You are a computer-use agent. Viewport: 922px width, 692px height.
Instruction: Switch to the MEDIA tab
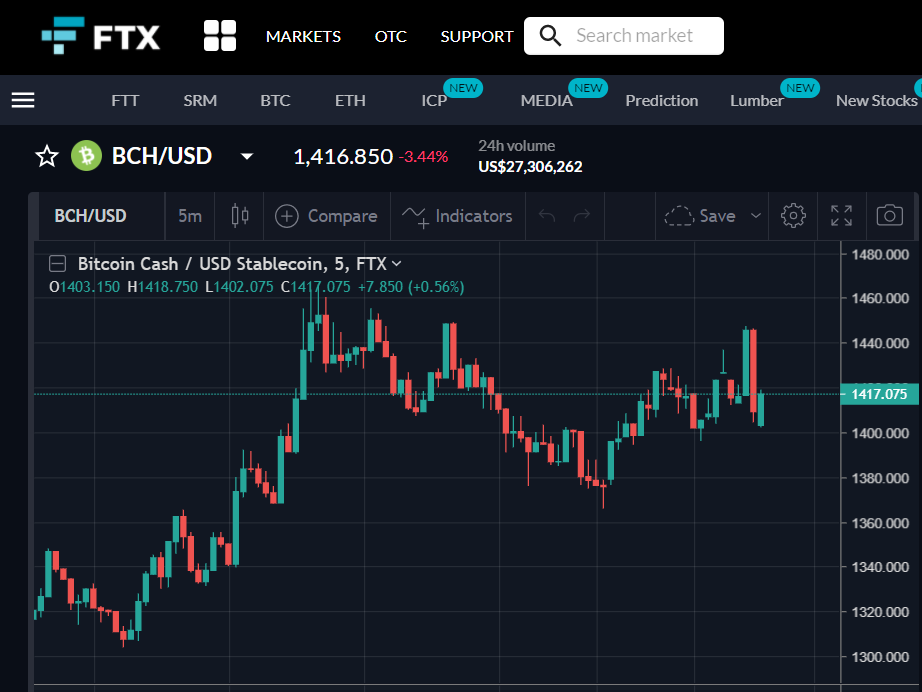pos(546,101)
